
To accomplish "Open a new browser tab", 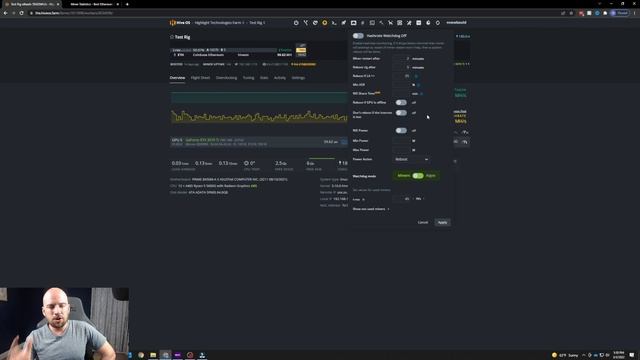I will [127, 4].
